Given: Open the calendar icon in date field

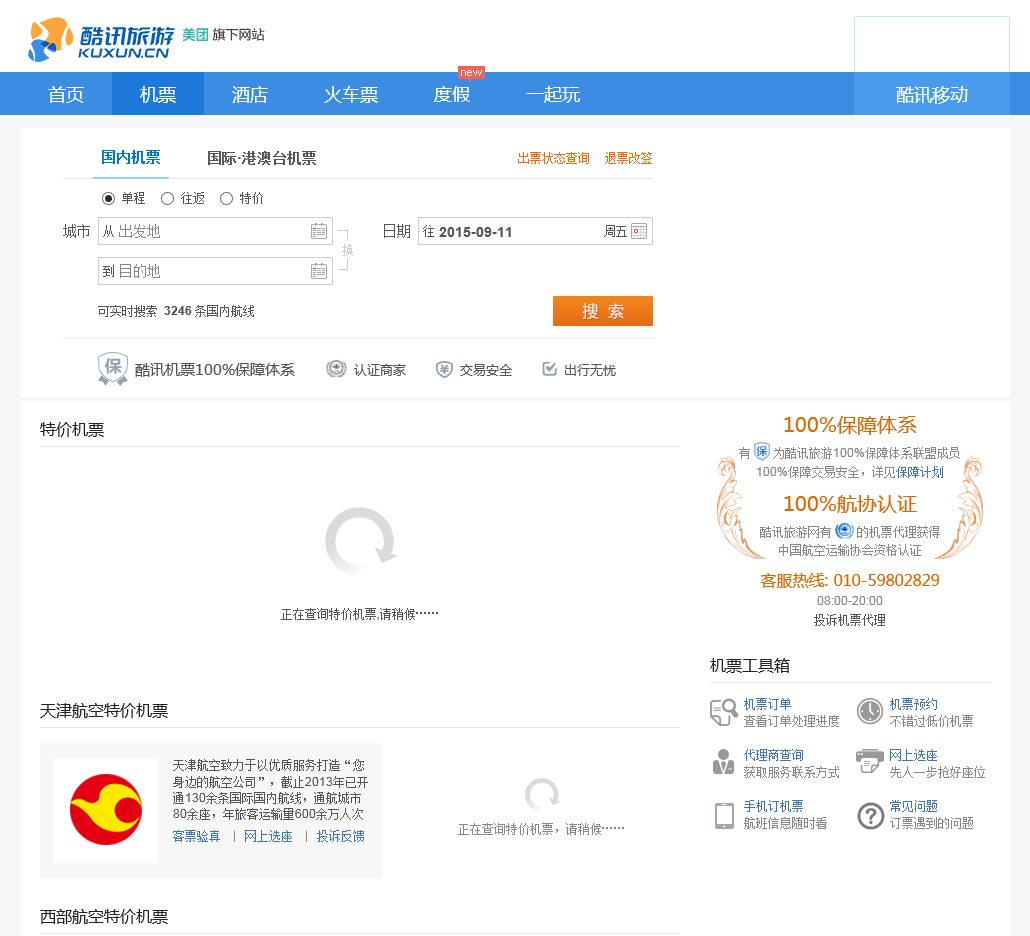Looking at the screenshot, I should point(638,231).
